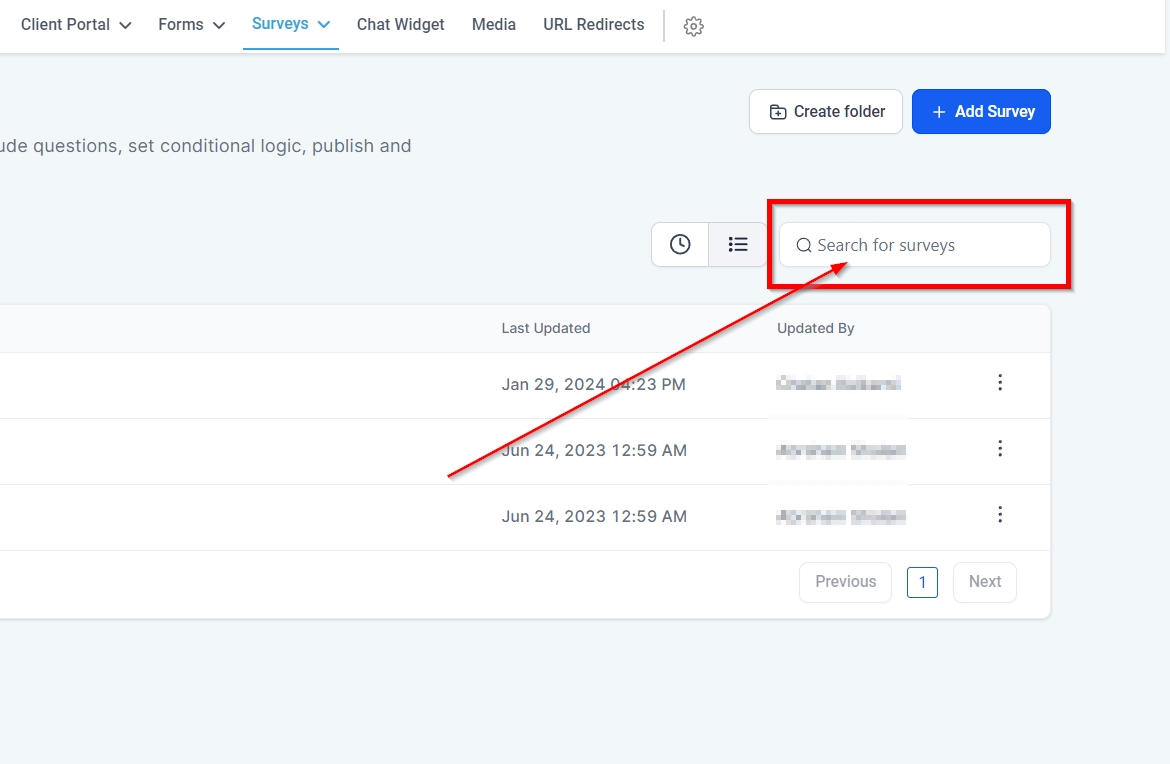Focus the Search for surveys field
The width and height of the screenshot is (1170, 764).
point(925,245)
